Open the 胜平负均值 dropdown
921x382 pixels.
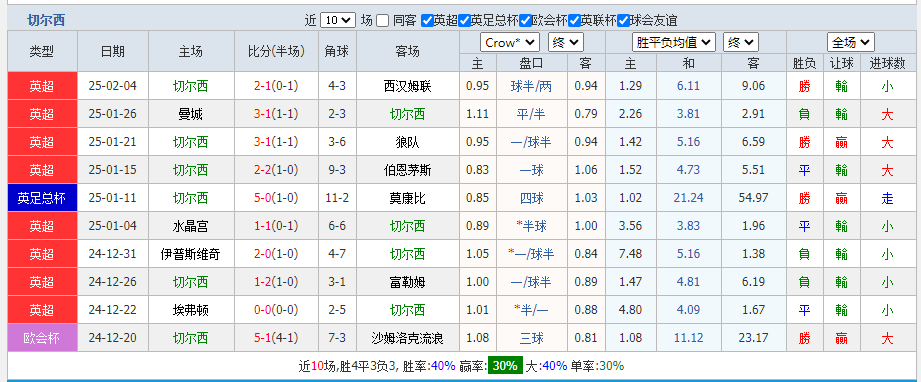674,42
